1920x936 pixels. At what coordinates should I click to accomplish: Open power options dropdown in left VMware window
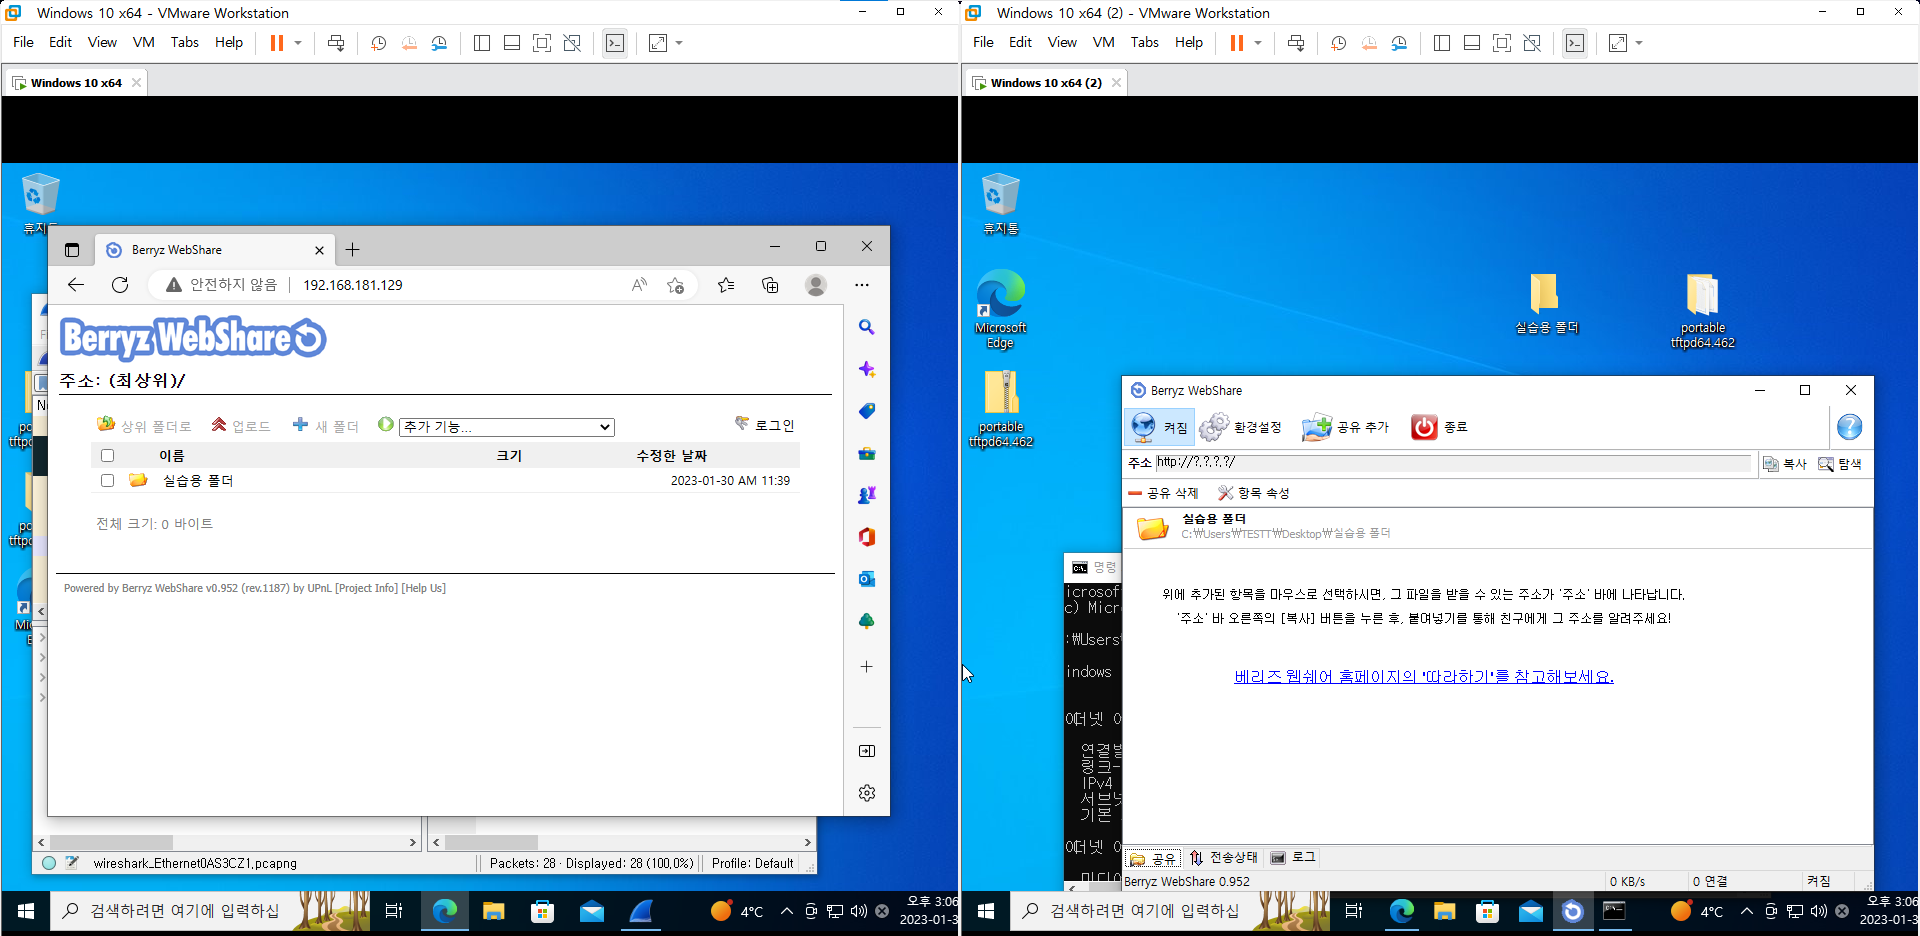point(298,43)
